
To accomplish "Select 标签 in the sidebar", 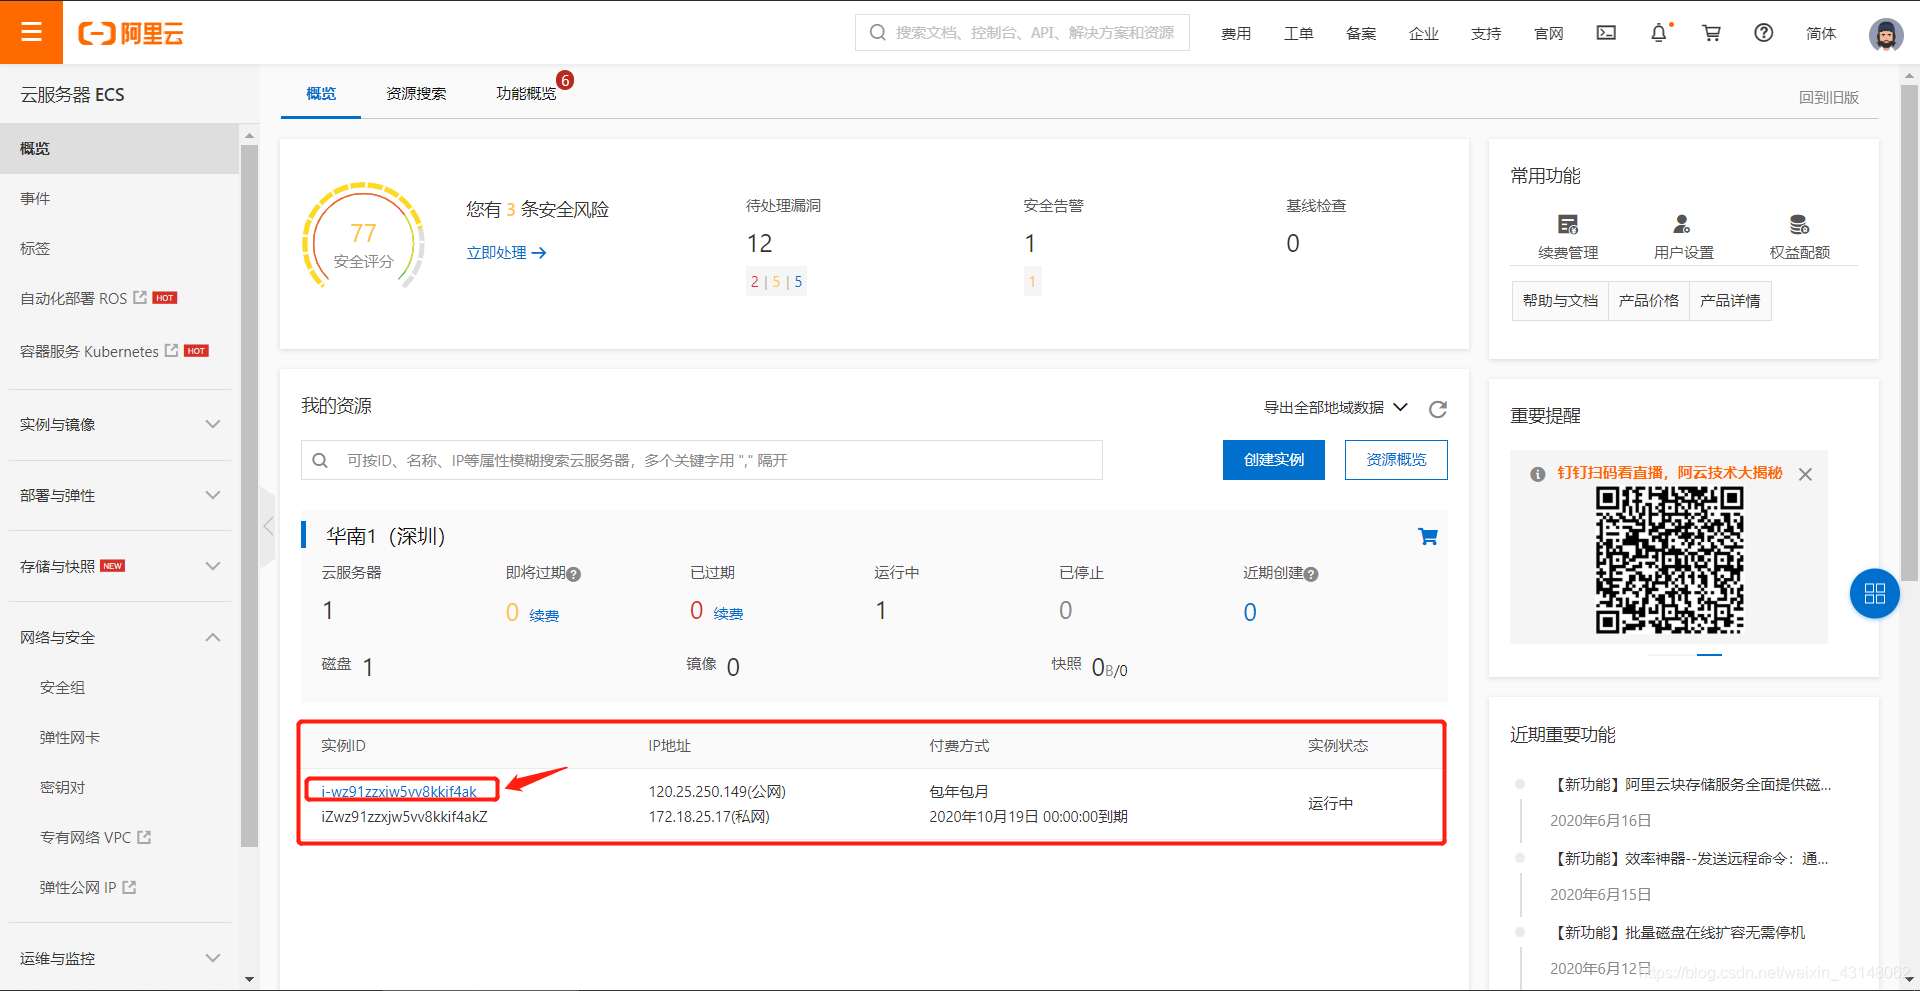I will [x=120, y=248].
